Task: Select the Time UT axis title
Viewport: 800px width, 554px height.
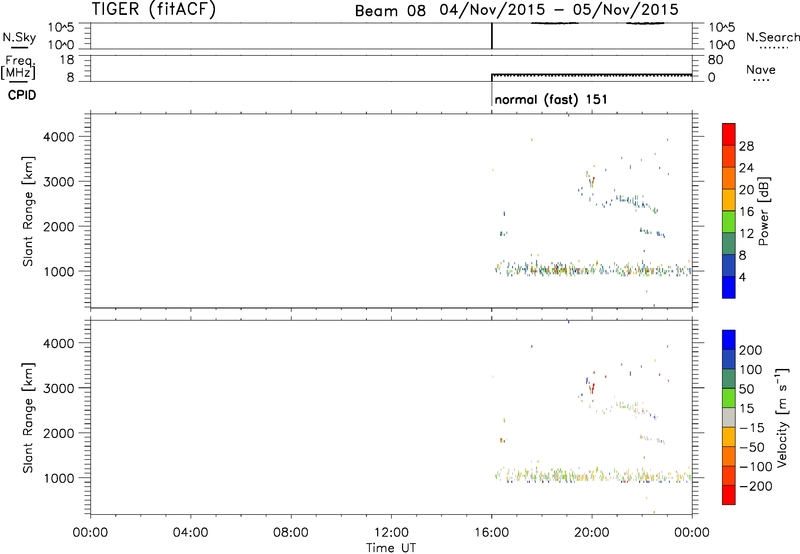Action: coord(391,547)
